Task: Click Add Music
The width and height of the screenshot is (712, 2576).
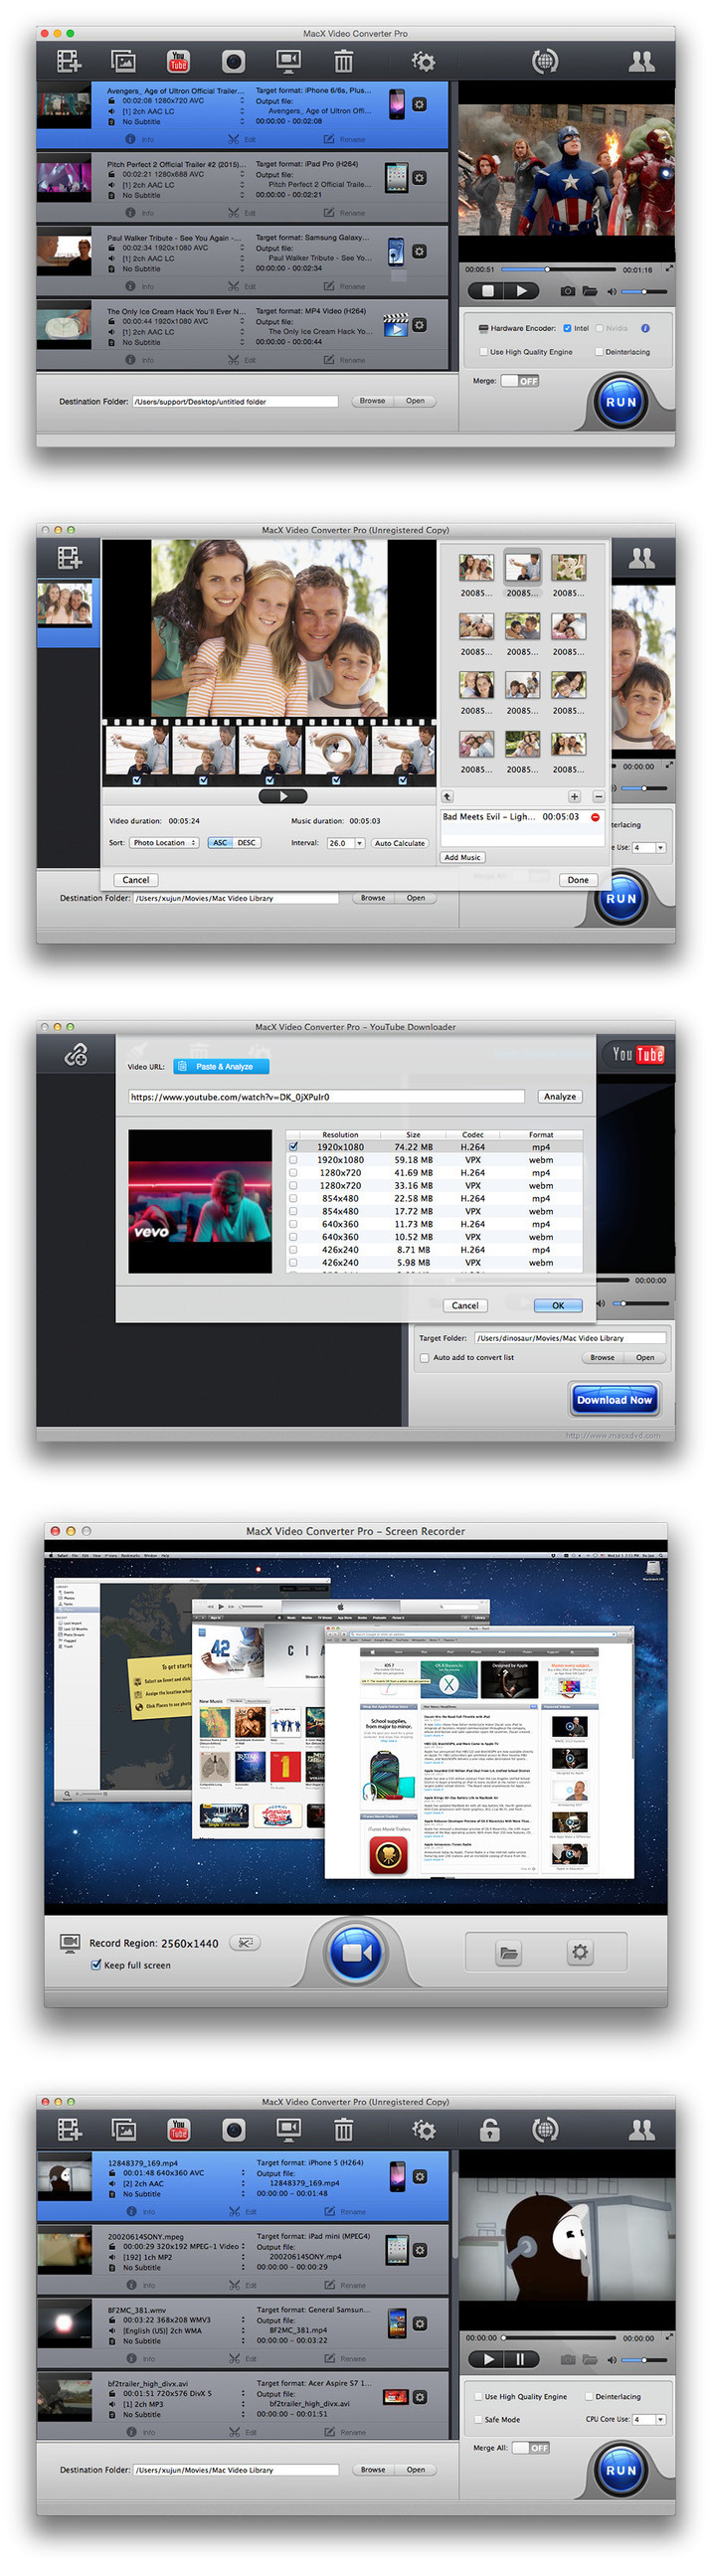Action: point(462,857)
